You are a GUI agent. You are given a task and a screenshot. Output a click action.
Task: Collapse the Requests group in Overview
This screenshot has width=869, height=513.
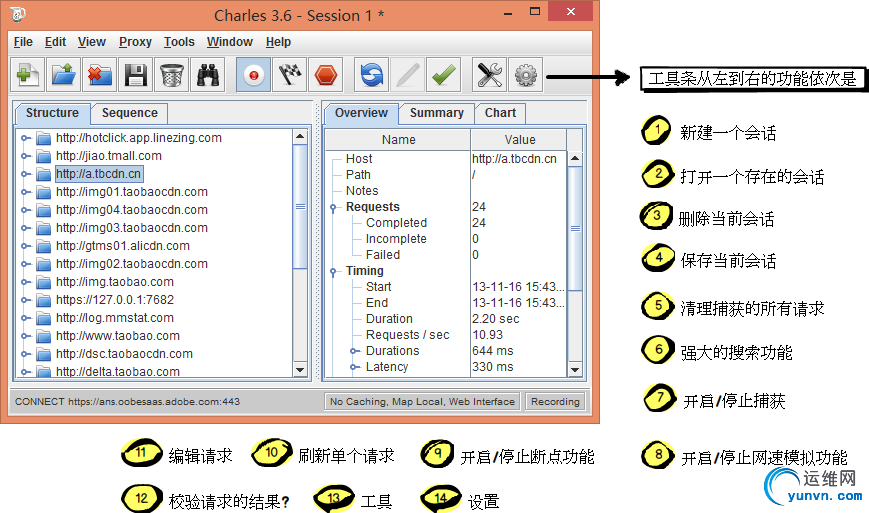(x=333, y=208)
